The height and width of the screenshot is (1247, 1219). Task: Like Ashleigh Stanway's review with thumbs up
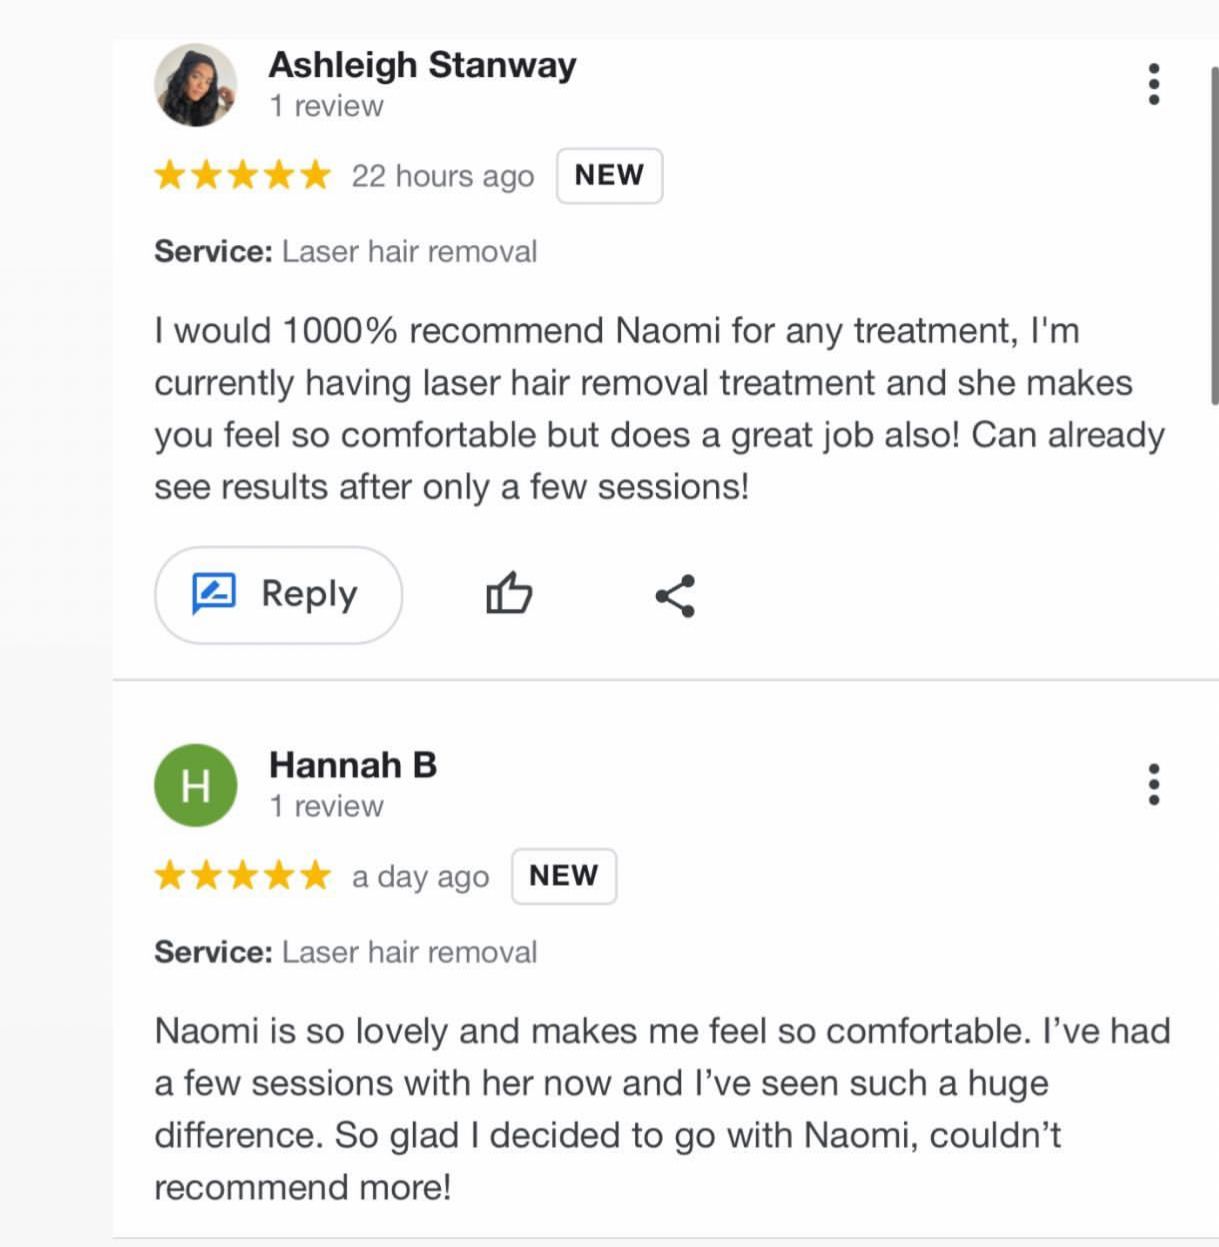[509, 594]
